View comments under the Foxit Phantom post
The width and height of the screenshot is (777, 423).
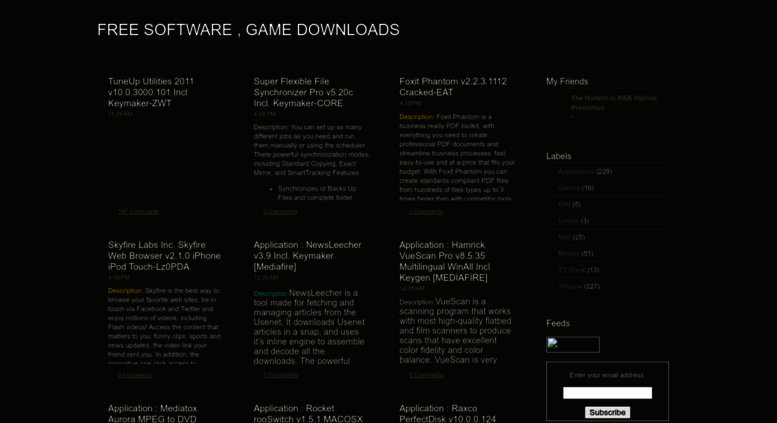(426, 212)
